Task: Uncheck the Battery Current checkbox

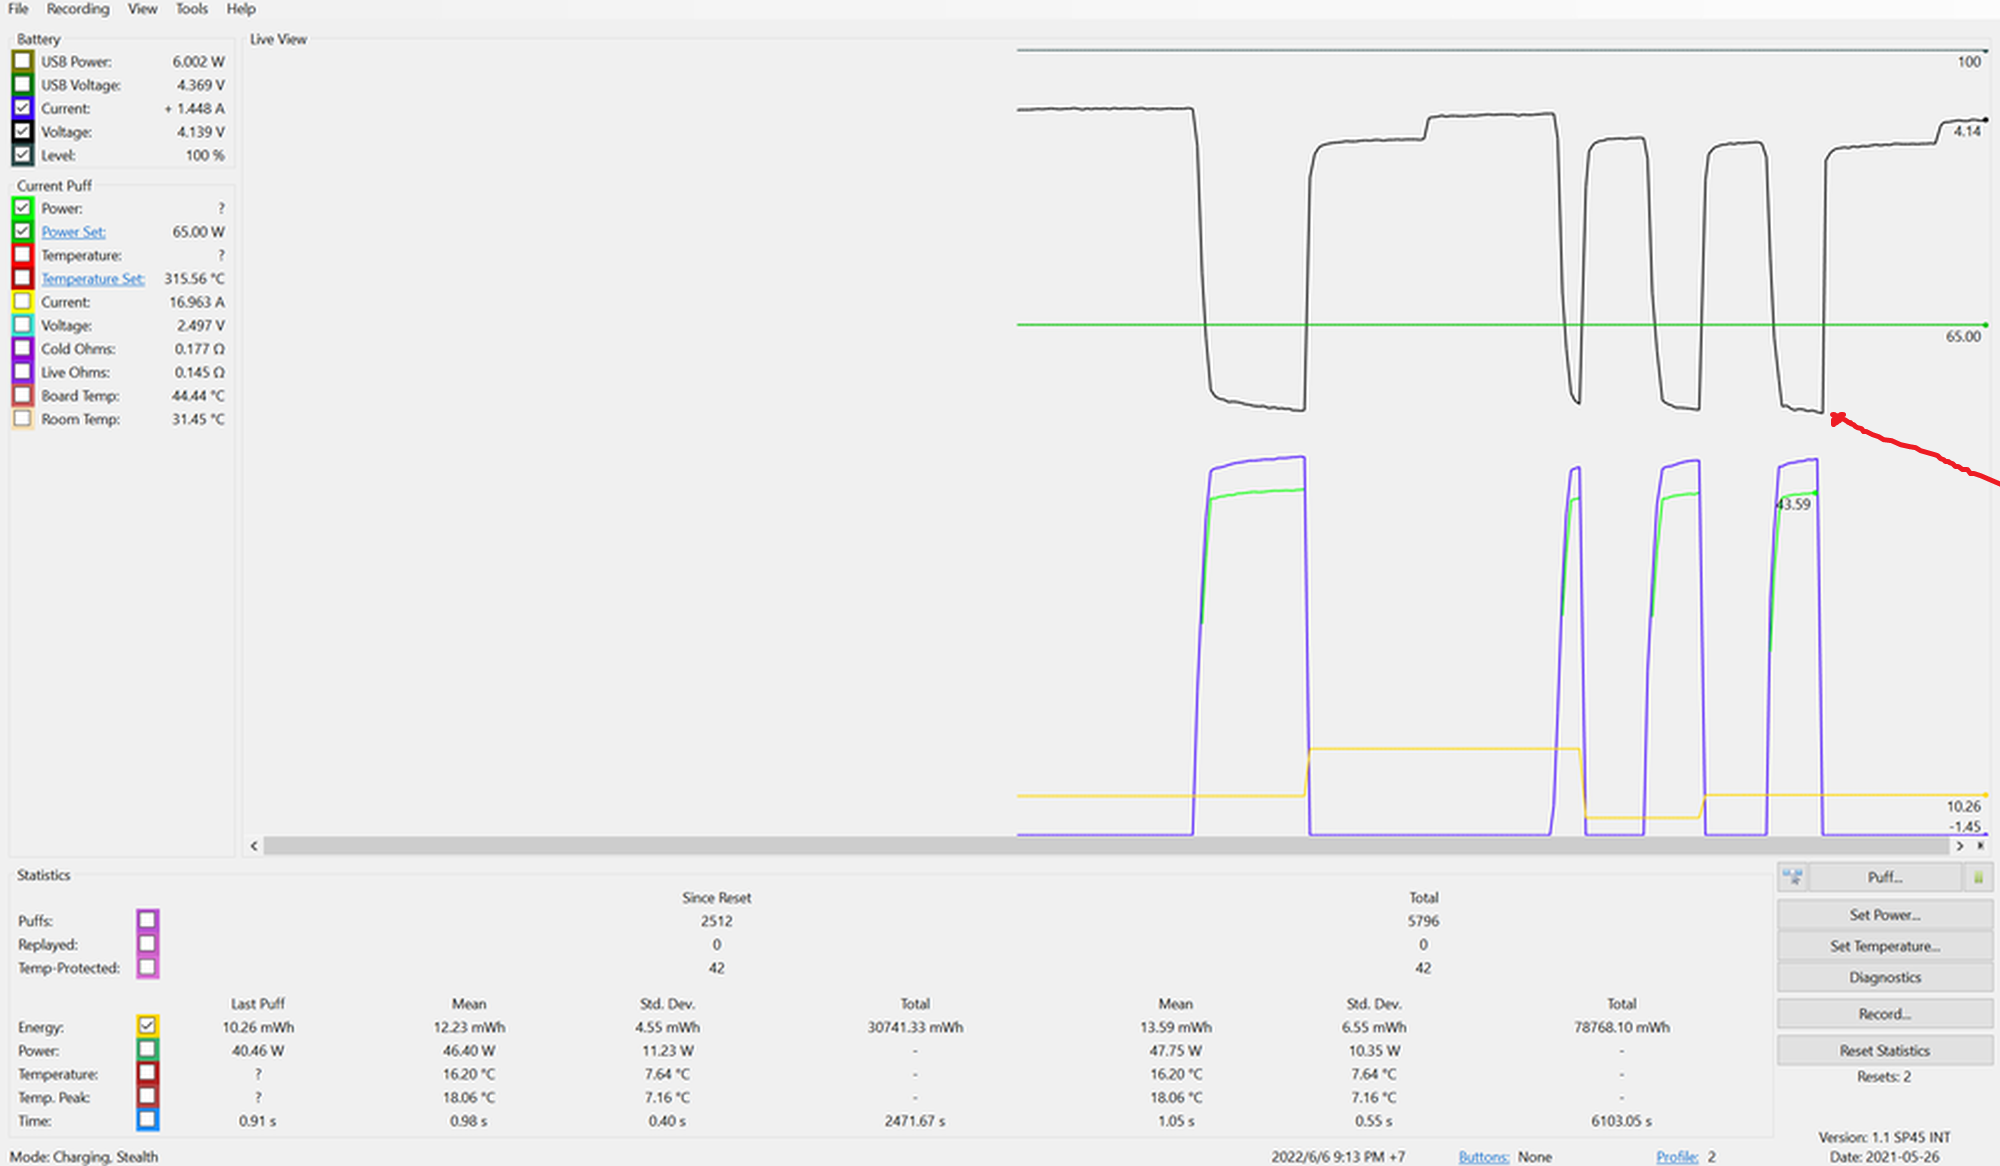Action: click(x=22, y=108)
